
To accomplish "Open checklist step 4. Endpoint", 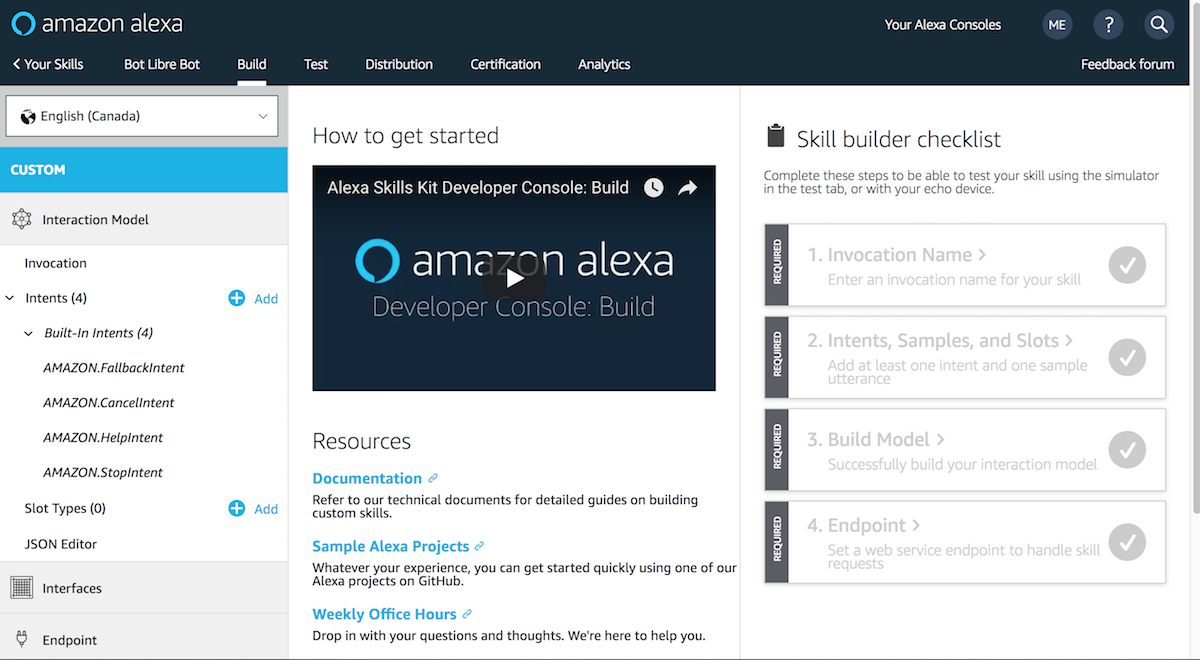I will pos(864,525).
